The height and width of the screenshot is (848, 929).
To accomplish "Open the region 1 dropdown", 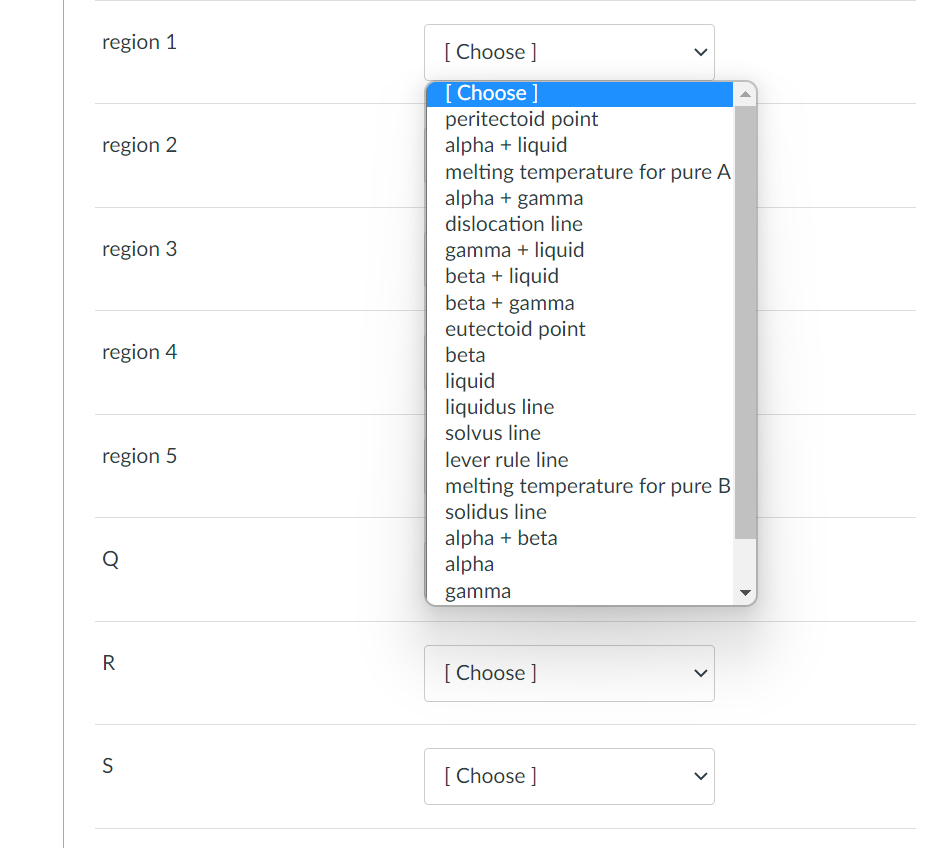I will click(569, 52).
